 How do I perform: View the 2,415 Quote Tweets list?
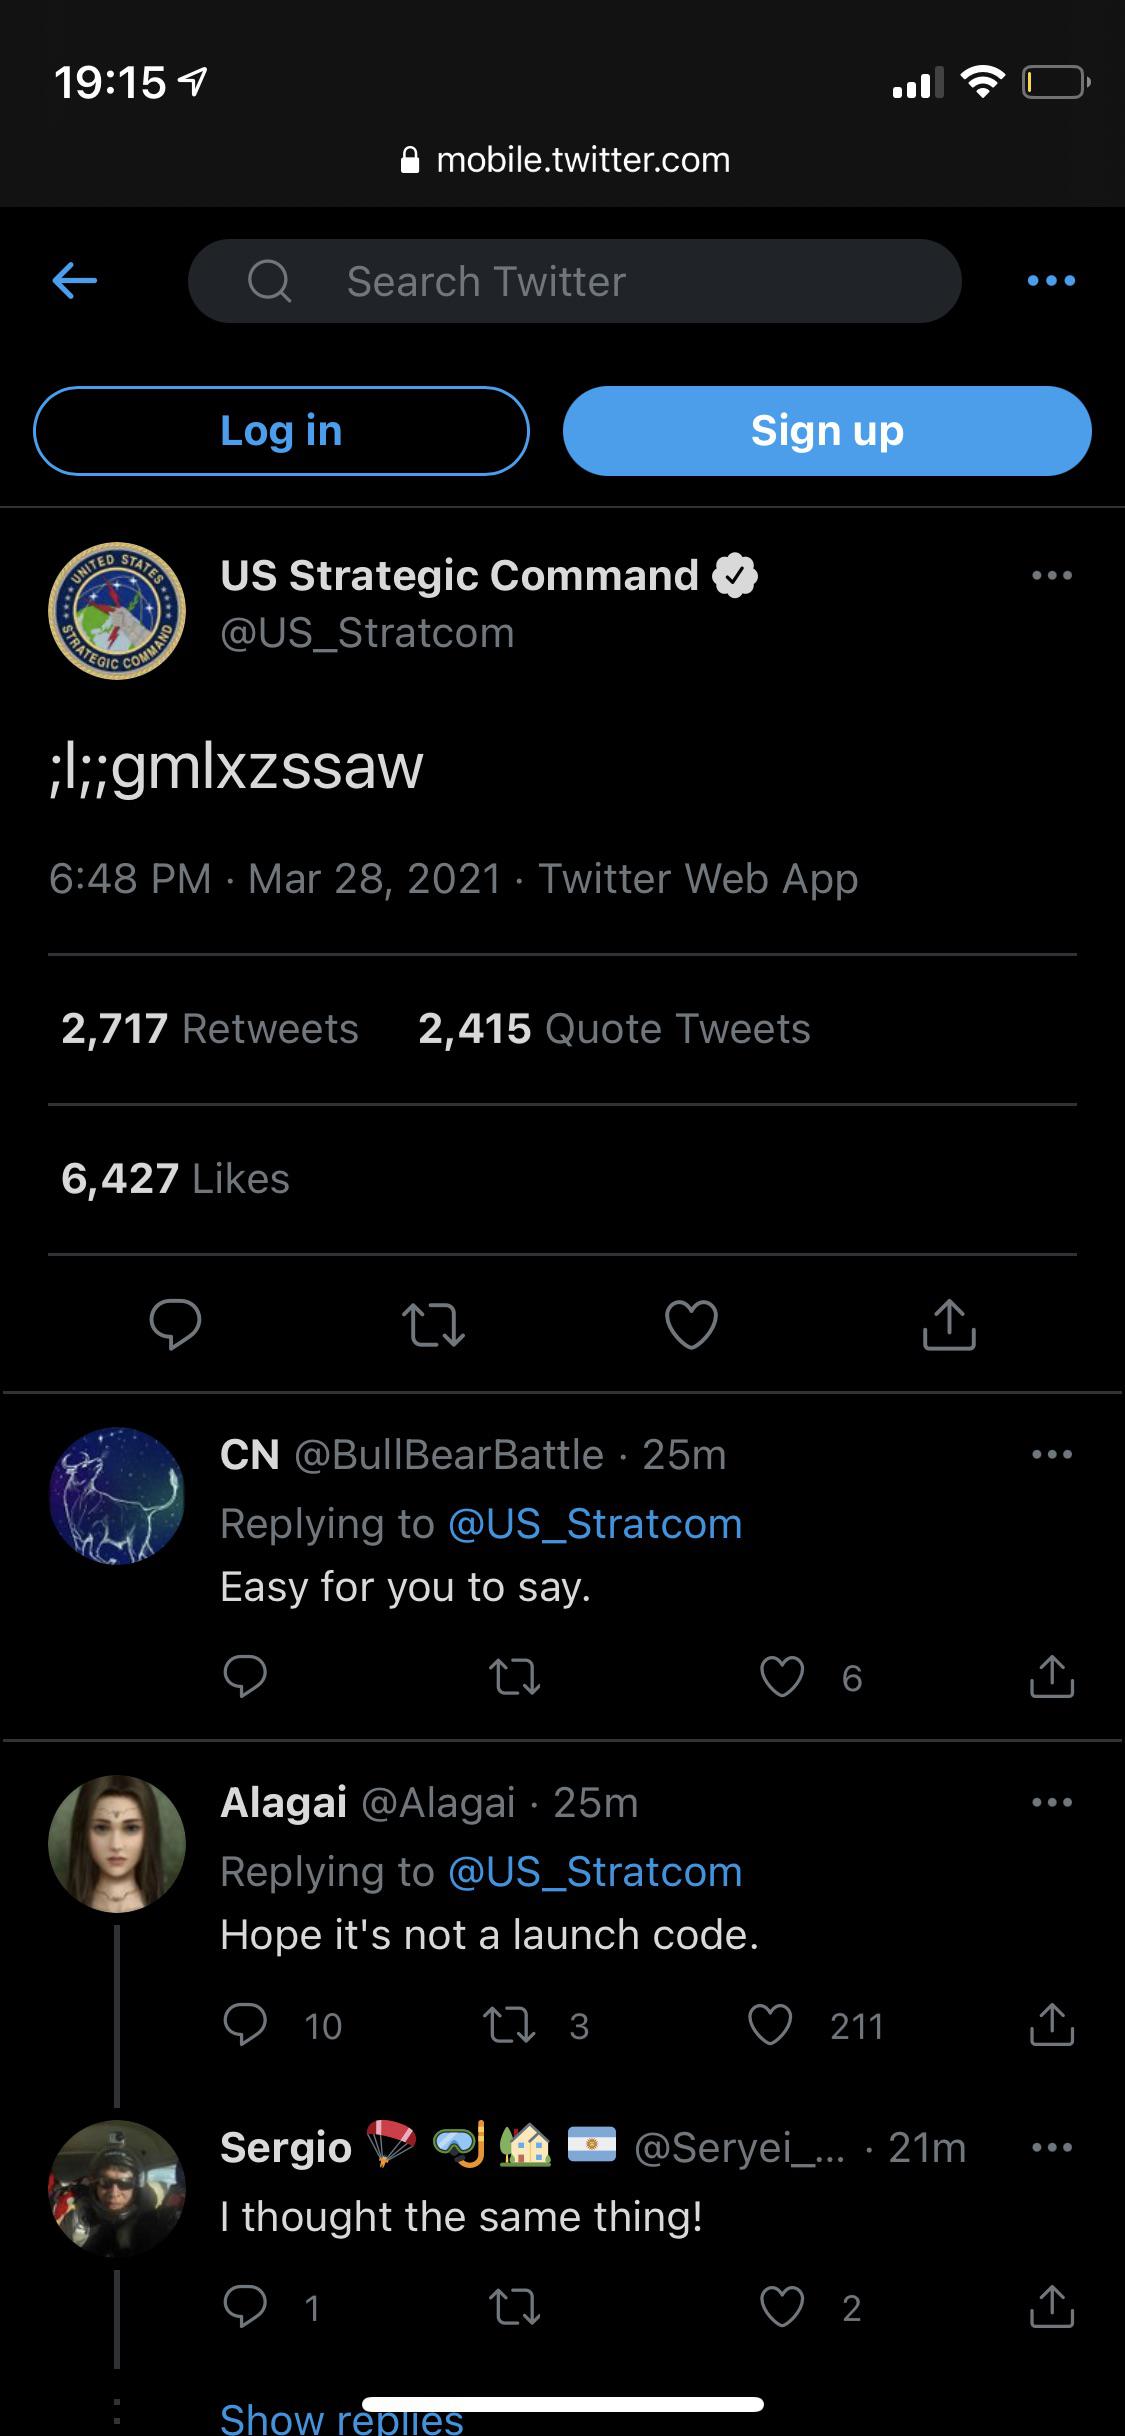(x=614, y=1029)
